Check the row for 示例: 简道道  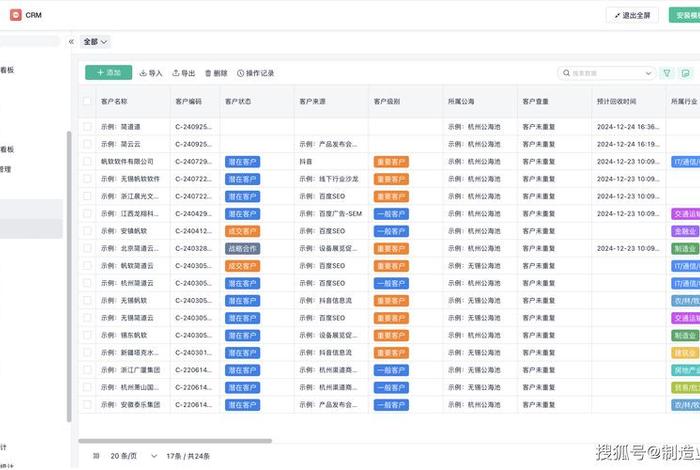click(87, 127)
